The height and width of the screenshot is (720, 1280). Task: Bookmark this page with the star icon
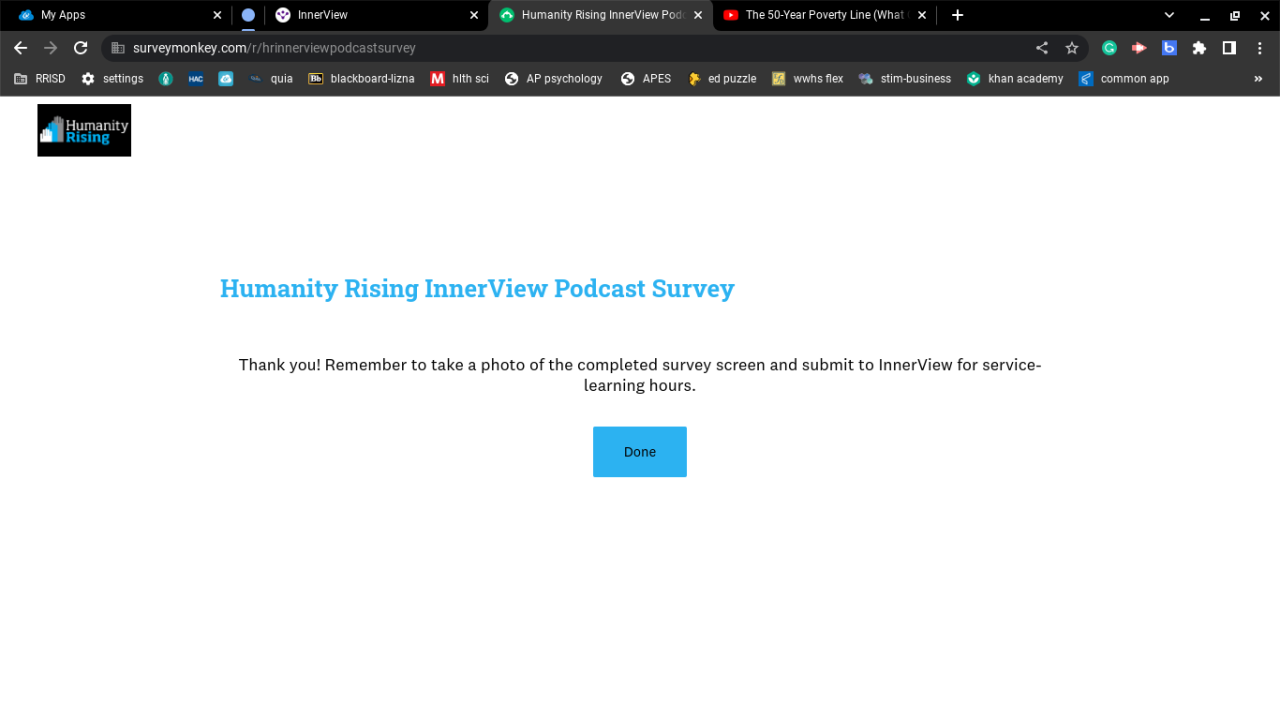coord(1072,48)
